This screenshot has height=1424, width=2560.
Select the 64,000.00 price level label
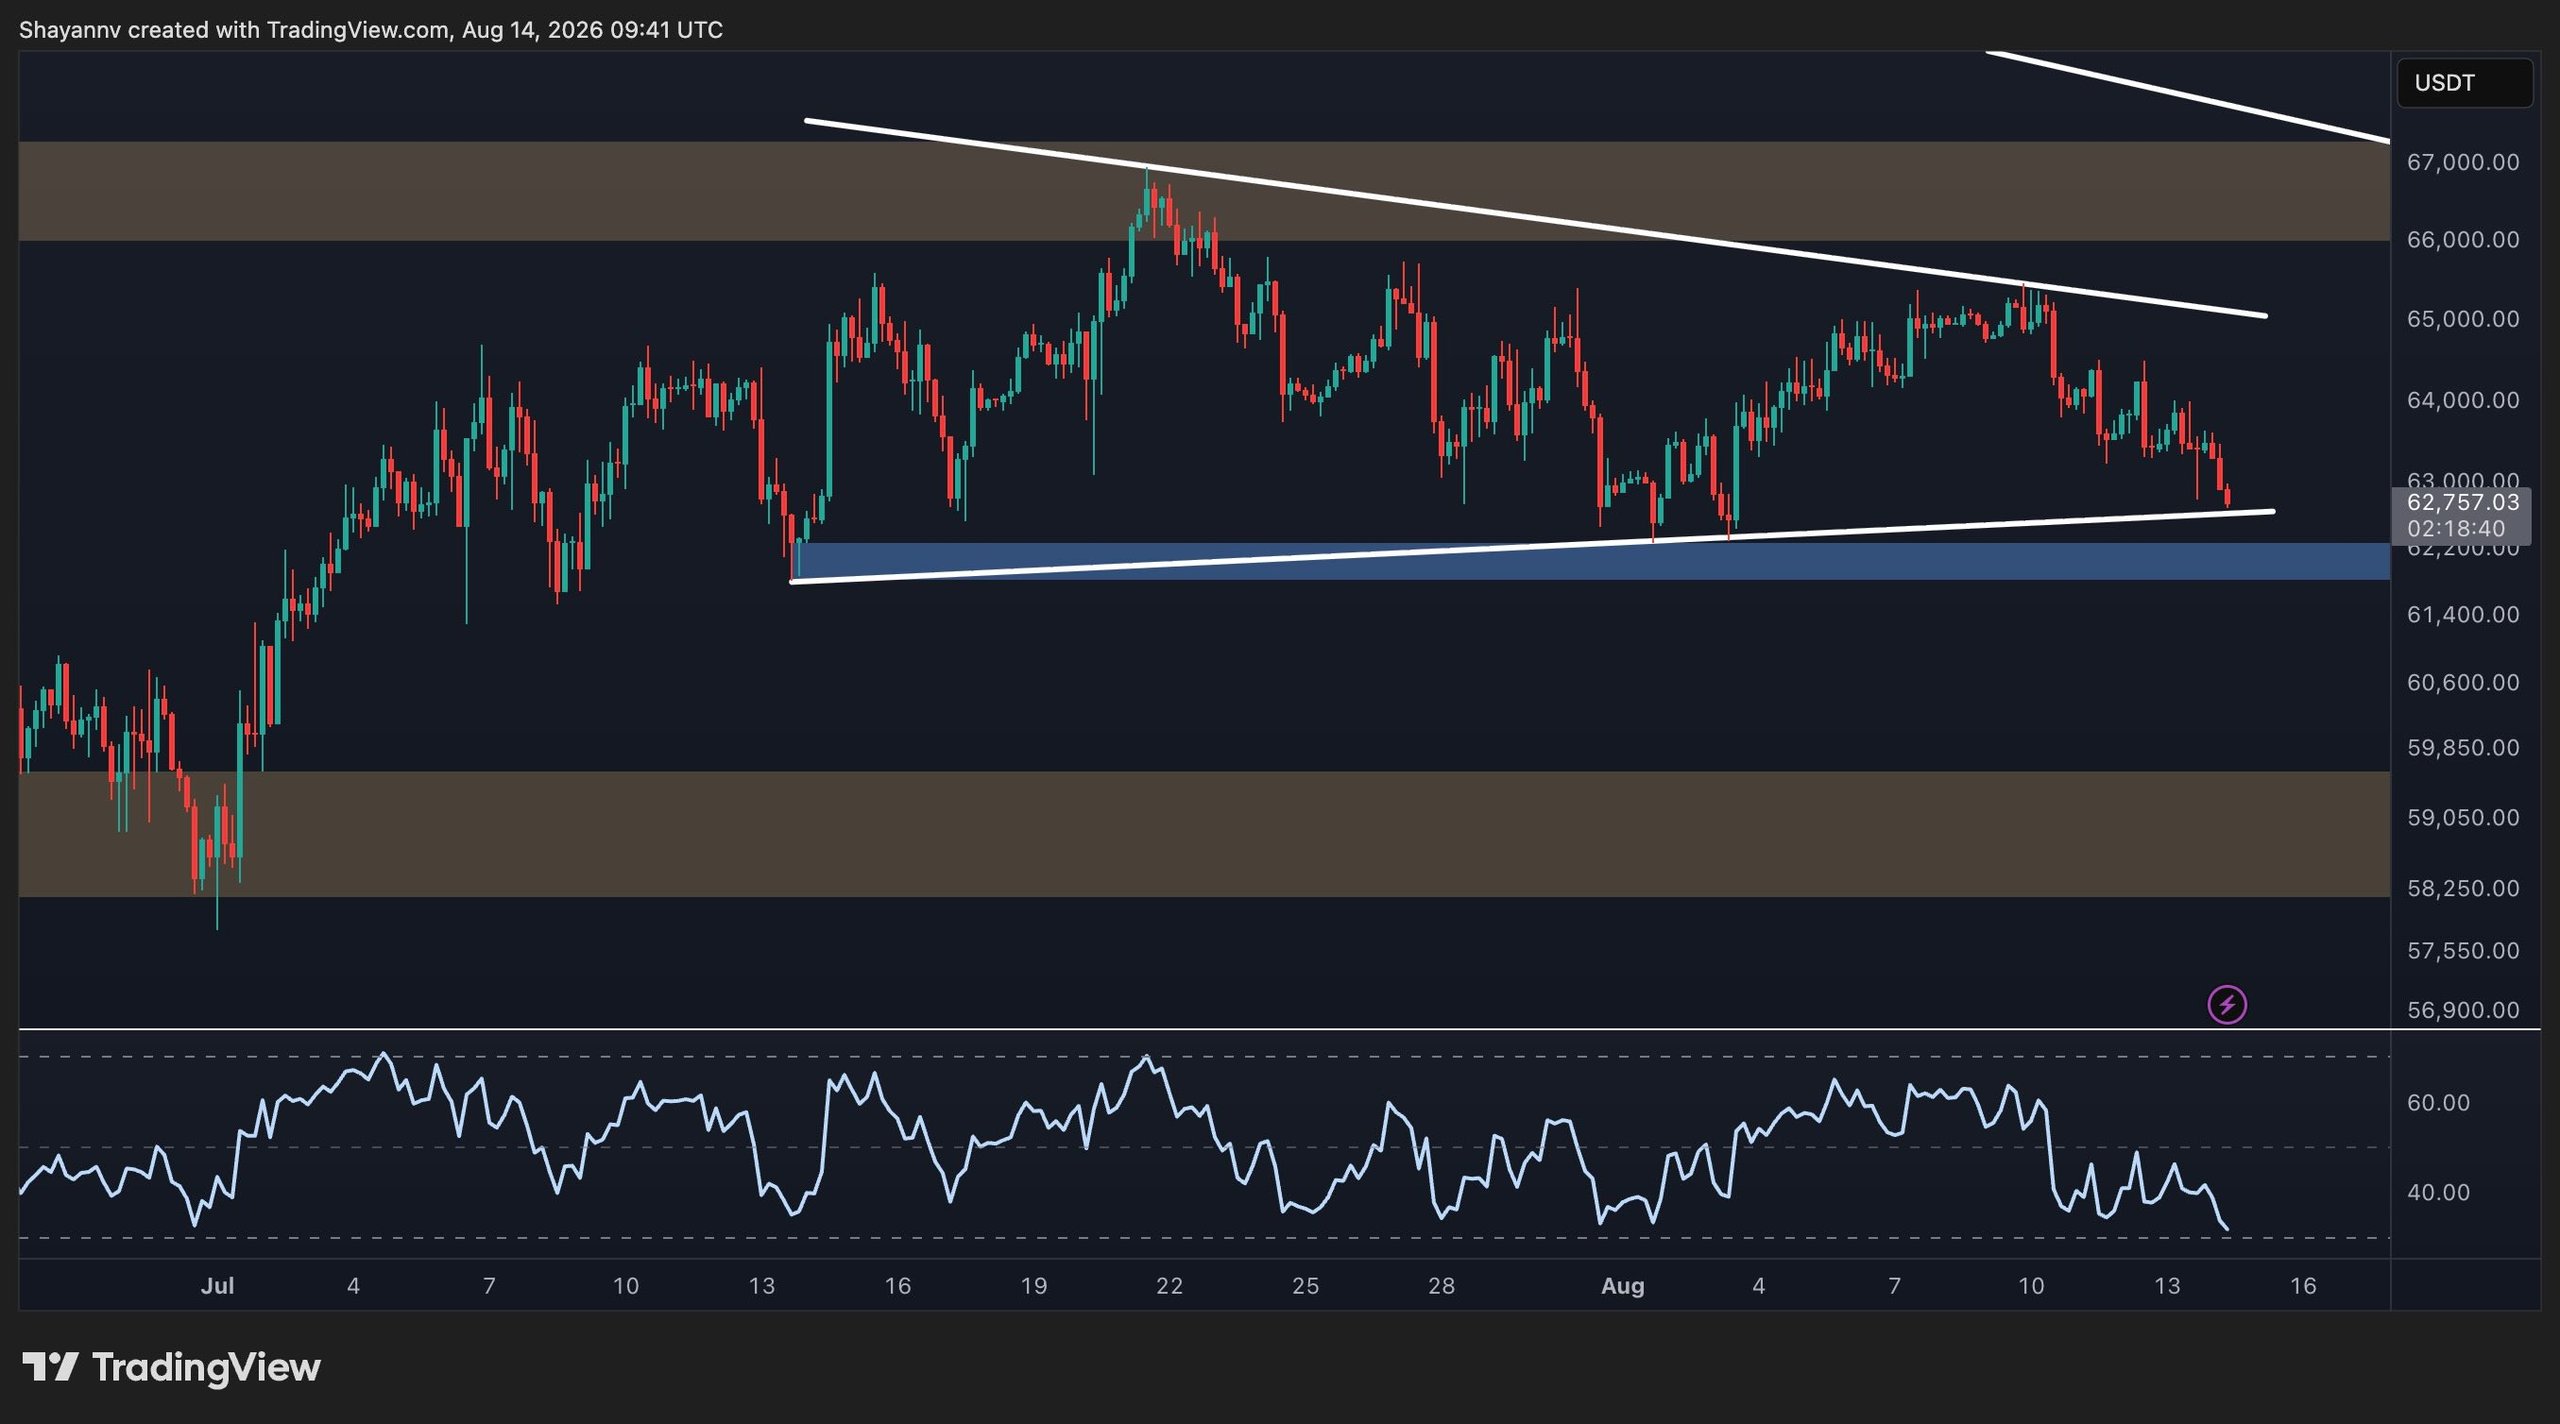click(2462, 400)
